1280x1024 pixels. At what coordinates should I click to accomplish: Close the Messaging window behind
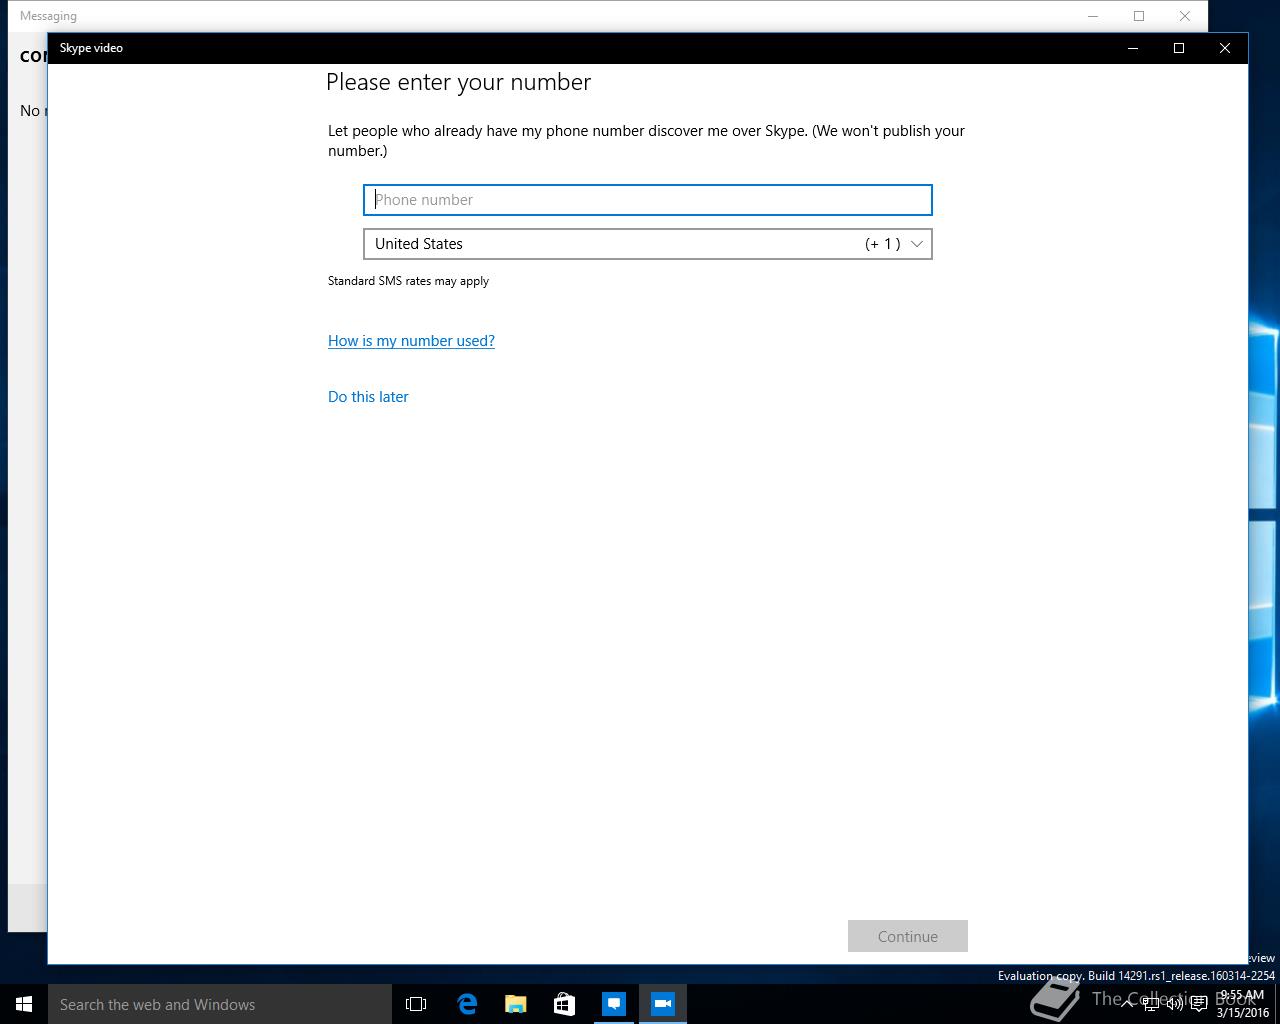point(1185,16)
